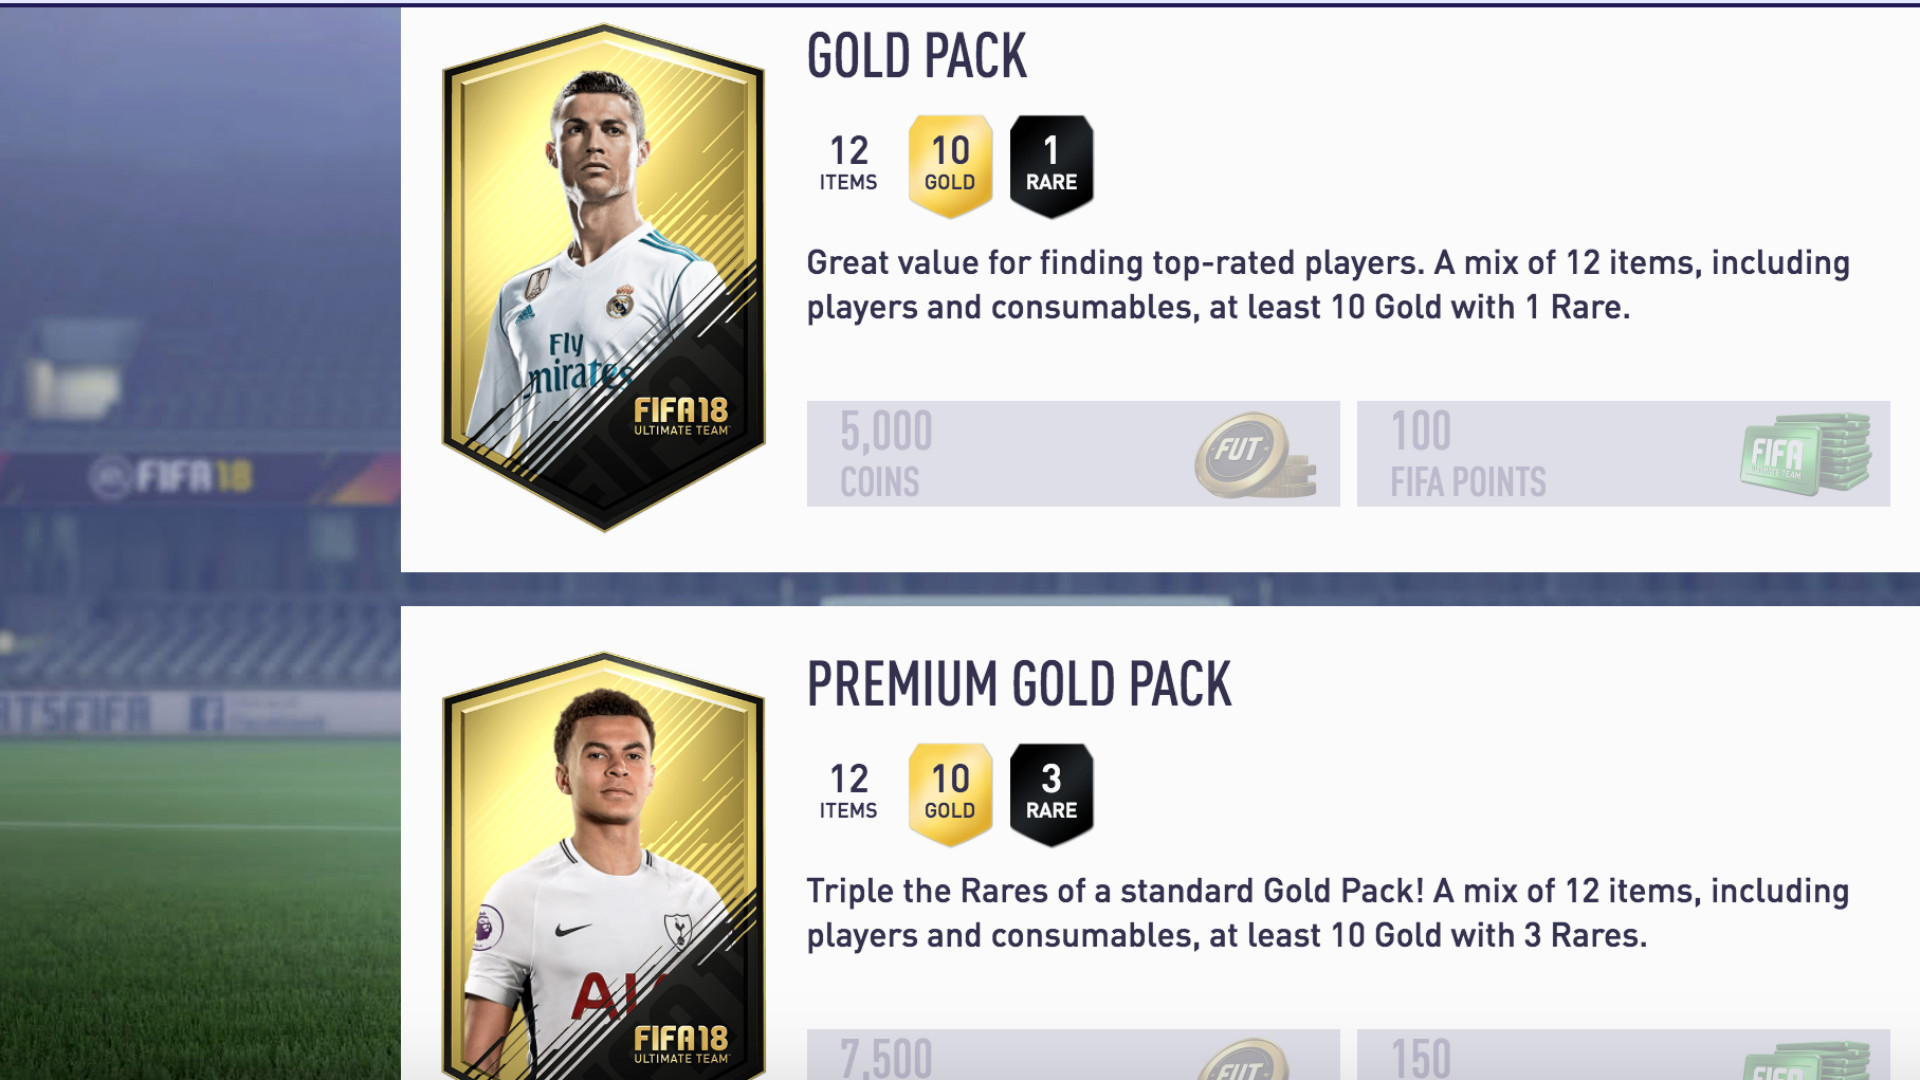Buy Gold Pack for 100 FIFA Points
This screenshot has height=1080, width=1920.
[x=1623, y=454]
